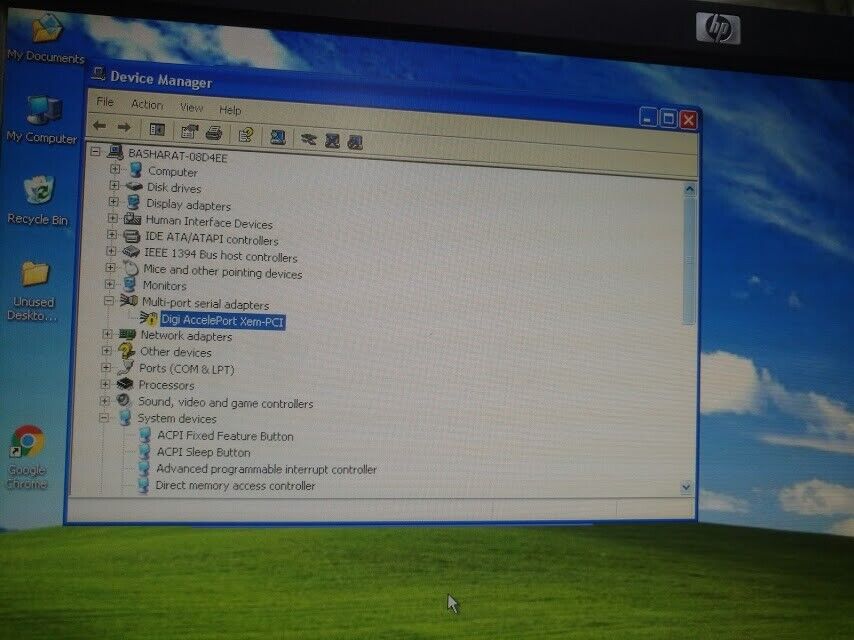854x640 pixels.
Task: Select the Ports (COM & LPT) label
Action: pyautogui.click(x=186, y=369)
